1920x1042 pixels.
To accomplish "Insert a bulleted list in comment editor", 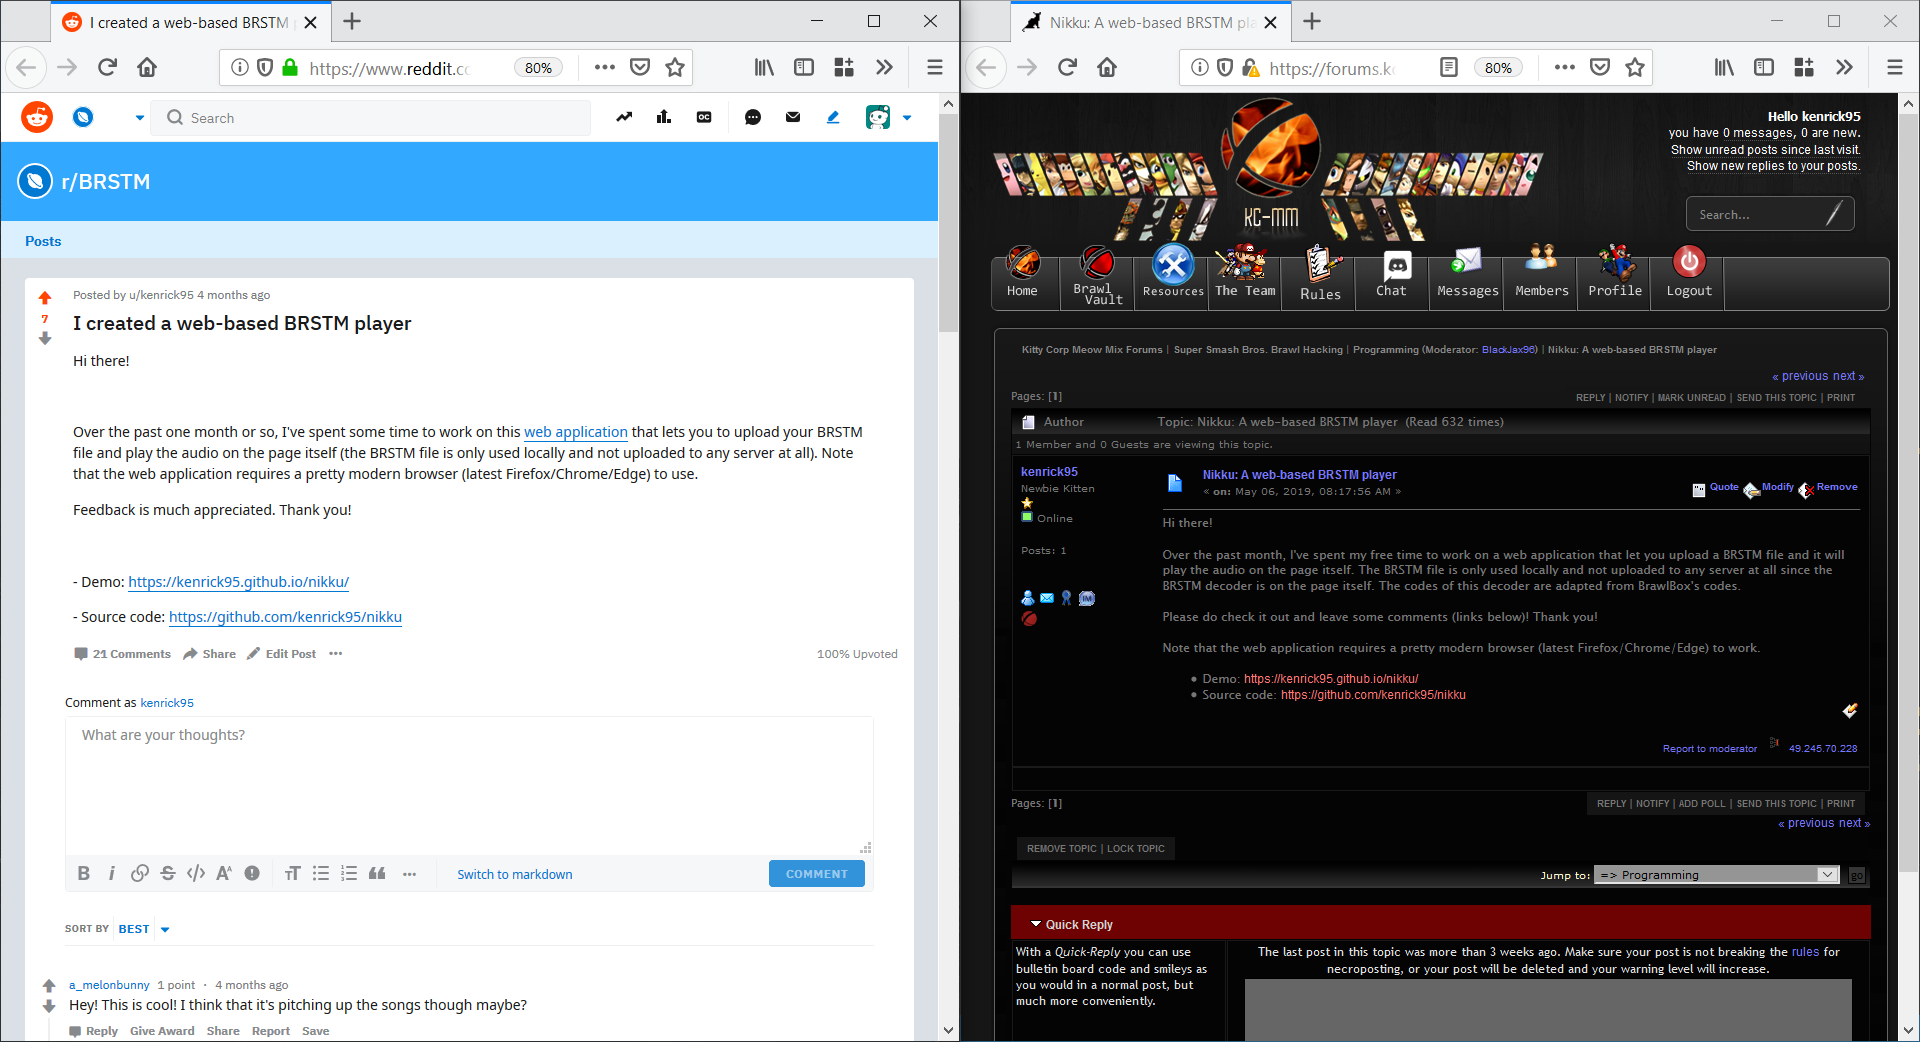I will (x=321, y=874).
